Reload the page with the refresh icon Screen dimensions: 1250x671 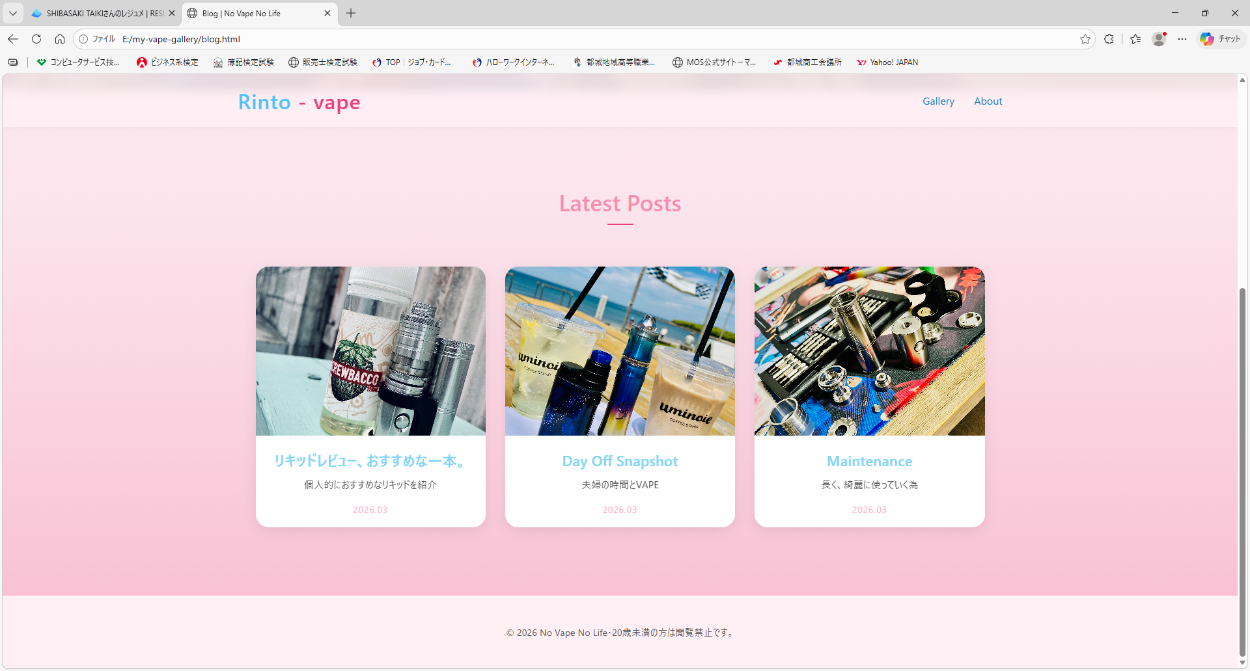click(x=36, y=39)
